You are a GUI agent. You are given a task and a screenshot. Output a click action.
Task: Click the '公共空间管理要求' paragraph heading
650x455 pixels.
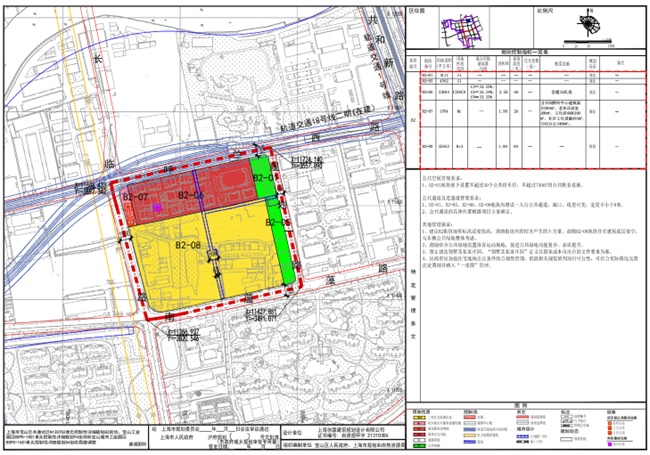point(440,177)
